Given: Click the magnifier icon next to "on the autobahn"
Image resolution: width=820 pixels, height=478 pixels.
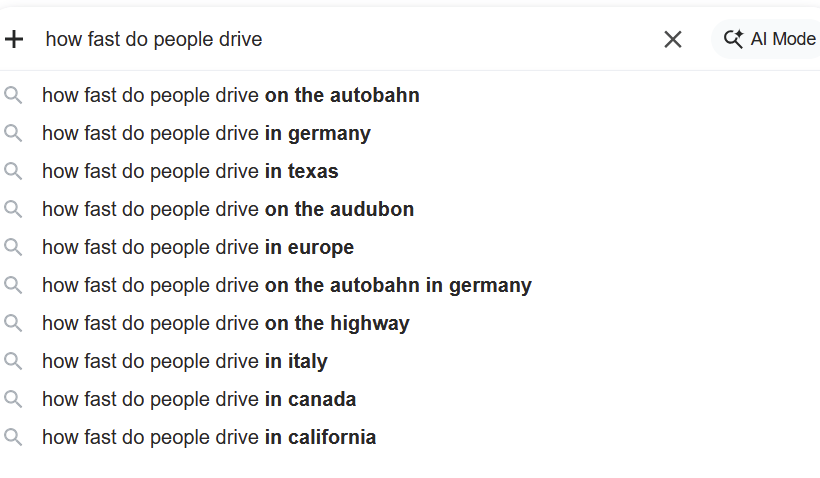Looking at the screenshot, I should tap(13, 96).
